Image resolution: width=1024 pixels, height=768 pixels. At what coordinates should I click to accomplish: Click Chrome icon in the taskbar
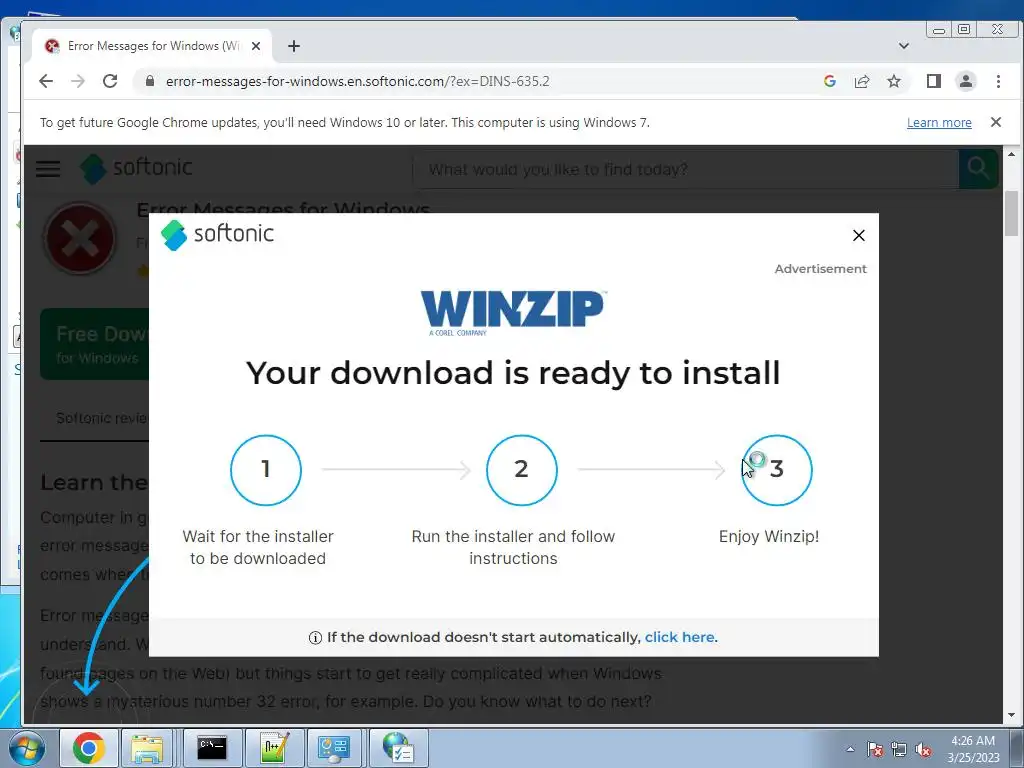click(89, 748)
